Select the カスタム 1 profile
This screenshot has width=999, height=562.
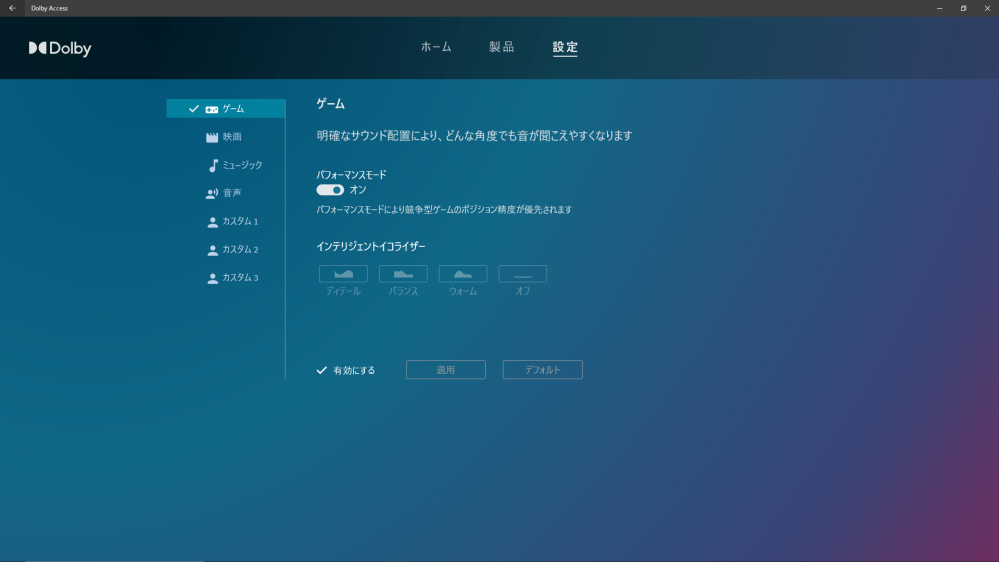(x=226, y=221)
